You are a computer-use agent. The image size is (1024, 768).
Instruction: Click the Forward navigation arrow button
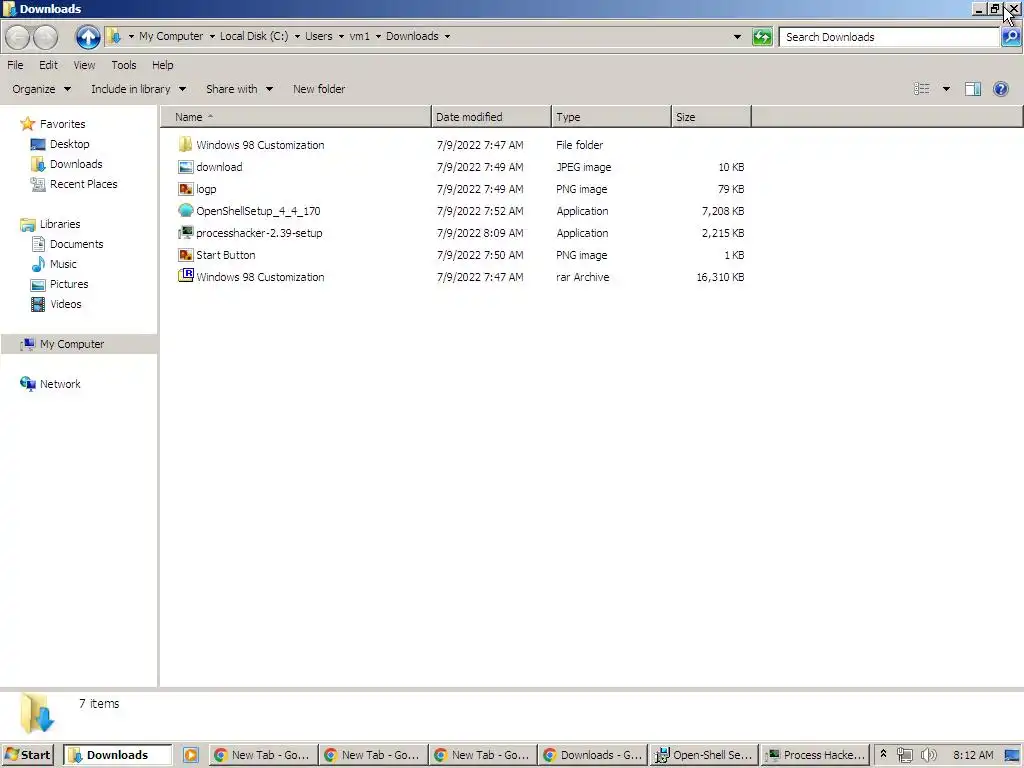pyautogui.click(x=46, y=37)
